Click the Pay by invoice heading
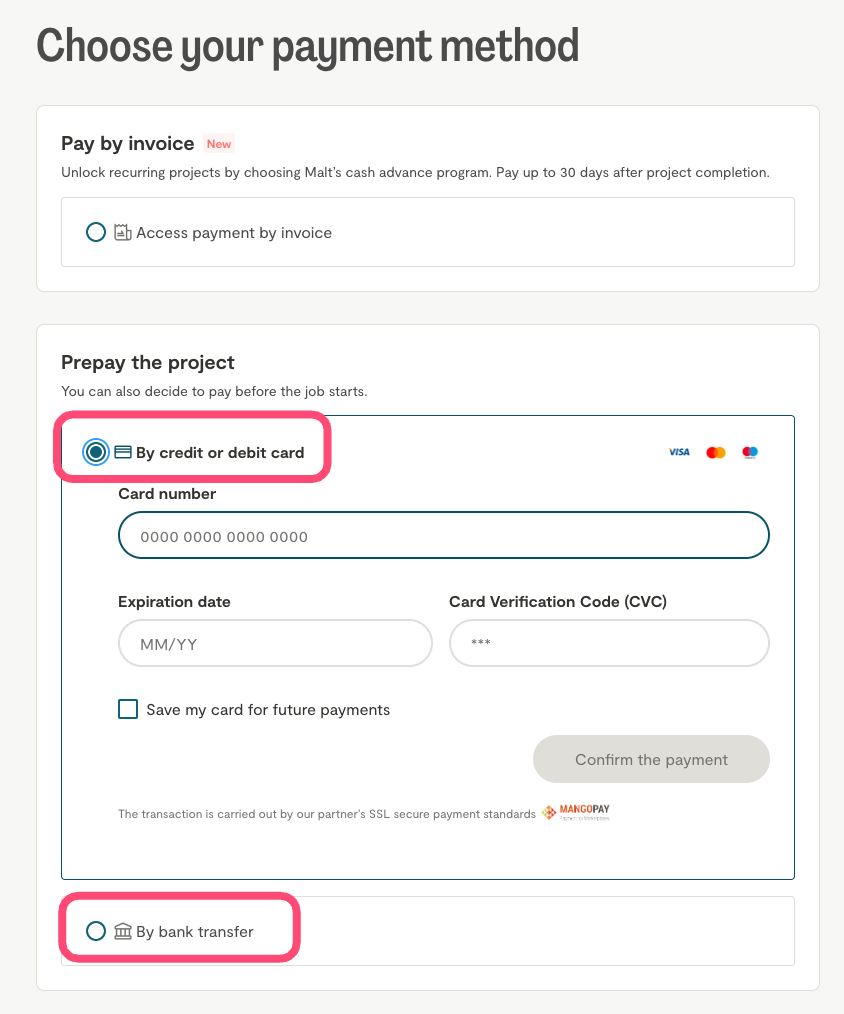 [x=127, y=144]
